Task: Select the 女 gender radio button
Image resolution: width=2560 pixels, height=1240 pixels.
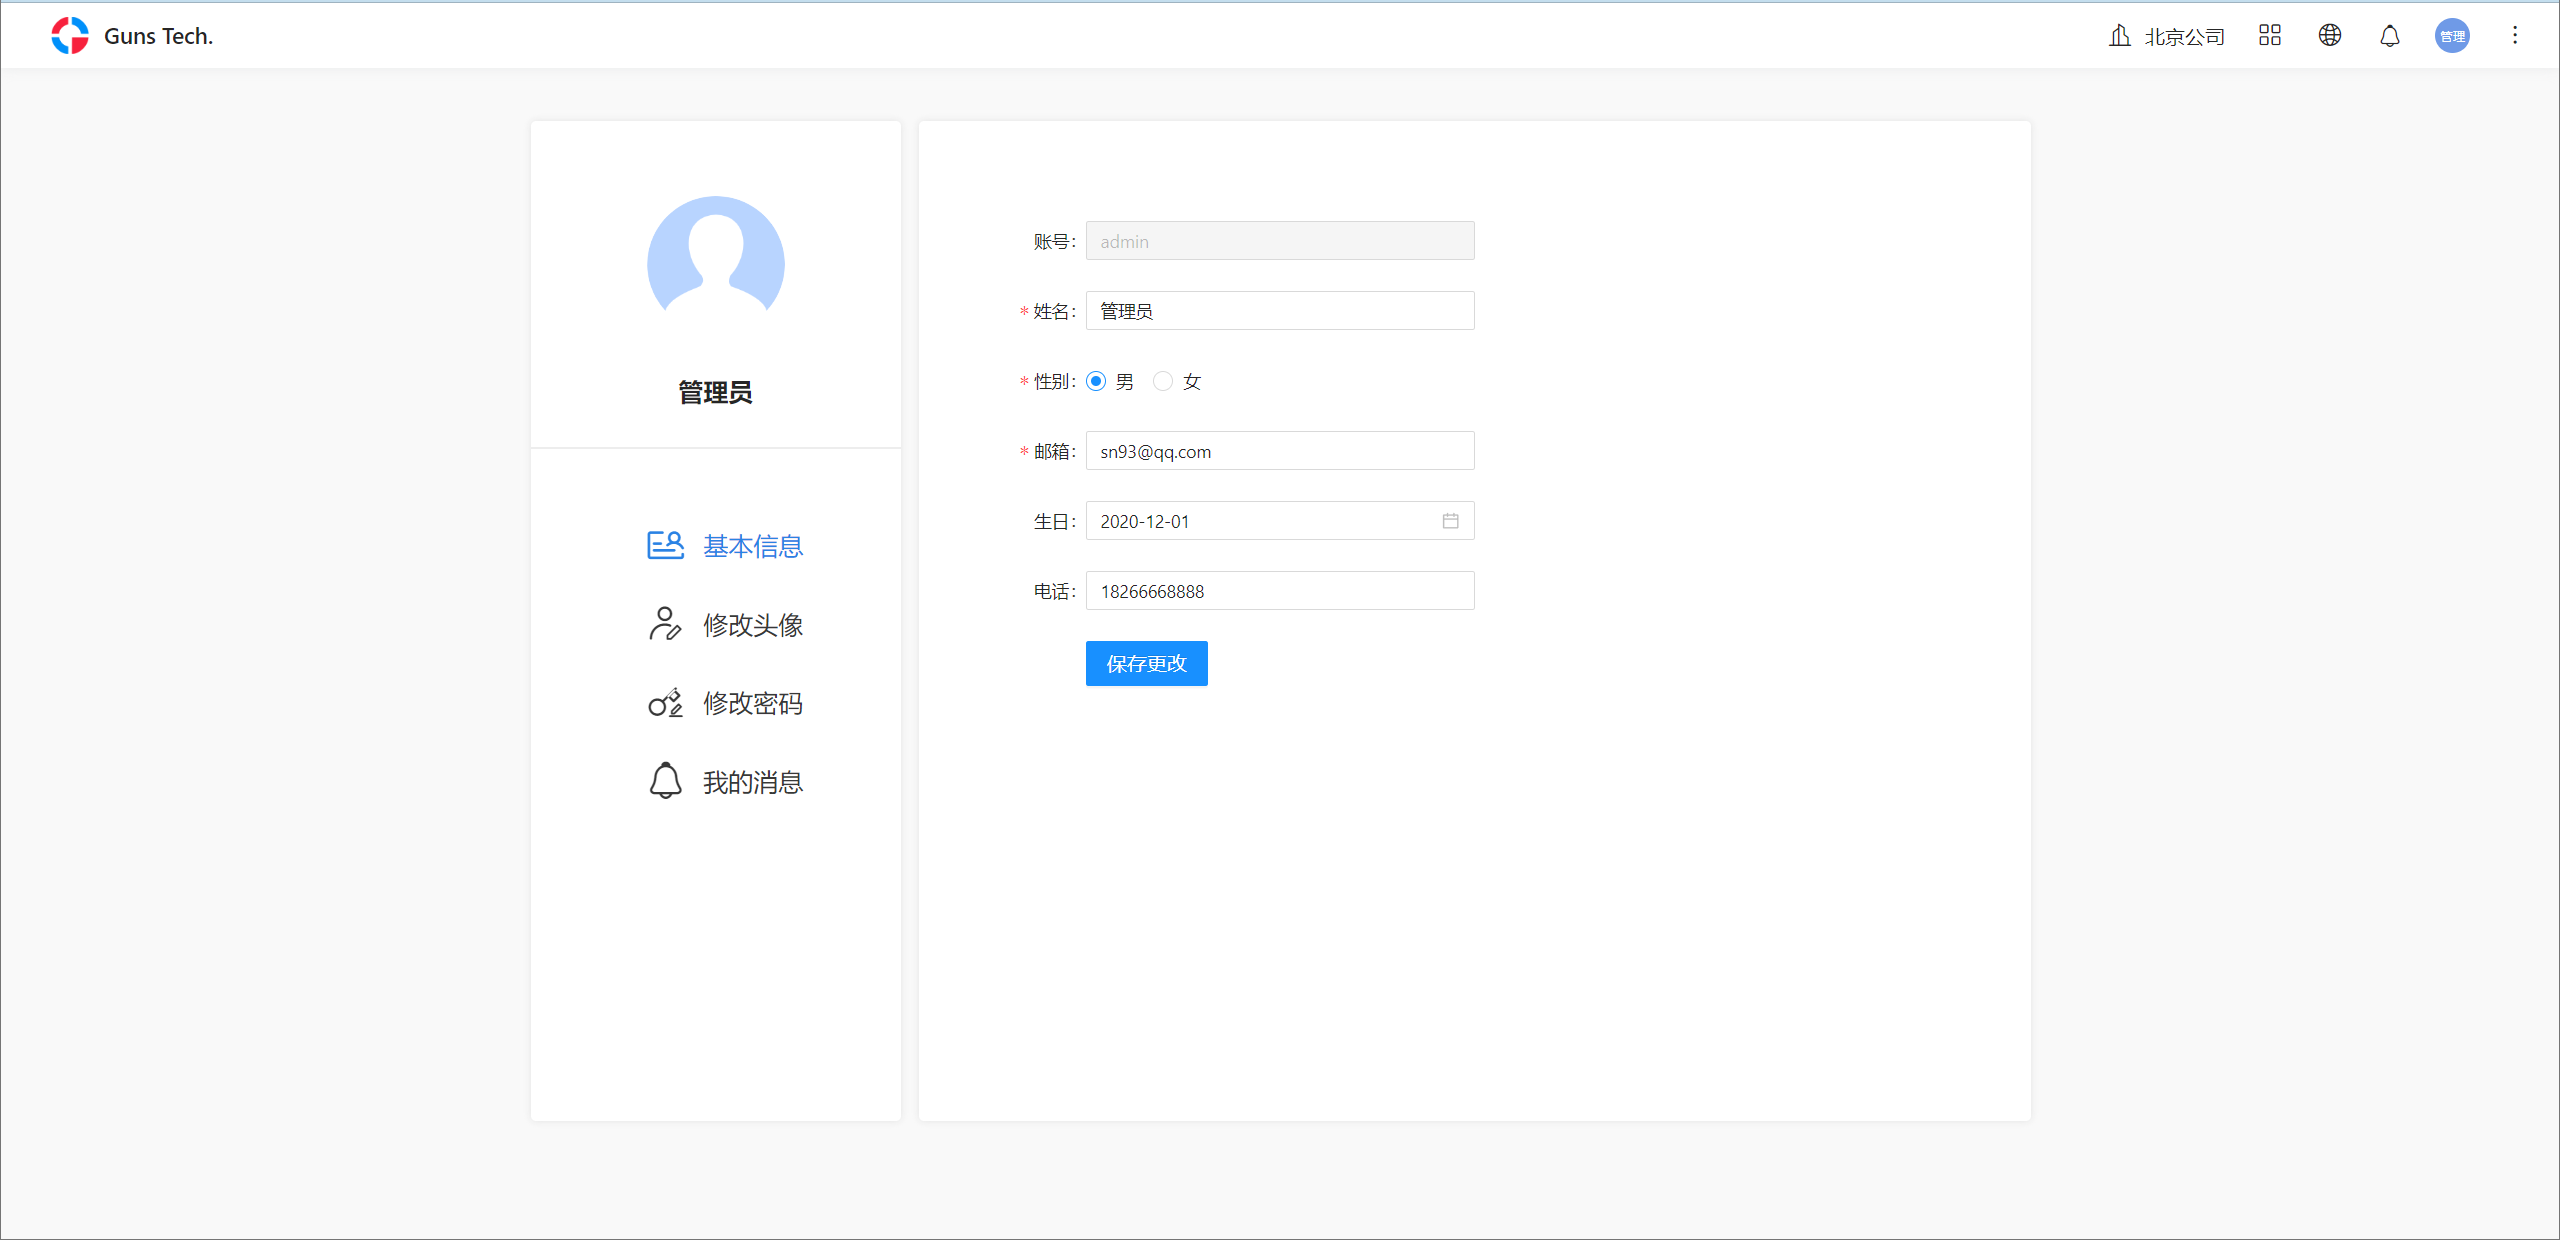Action: [x=1162, y=381]
